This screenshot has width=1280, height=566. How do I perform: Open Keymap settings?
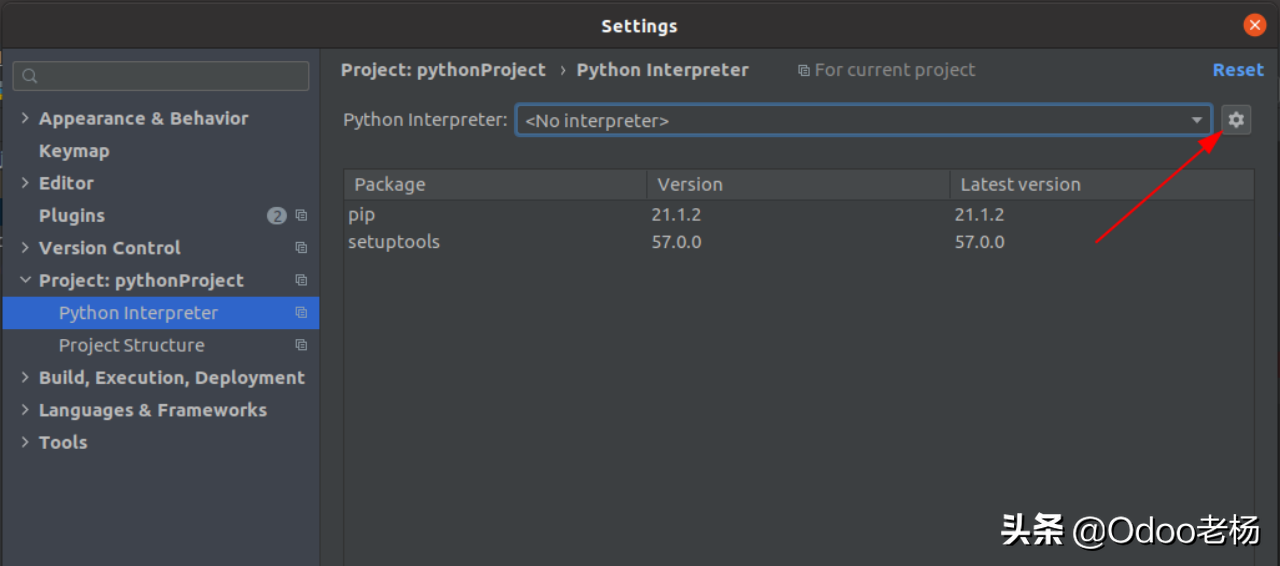click(x=74, y=151)
